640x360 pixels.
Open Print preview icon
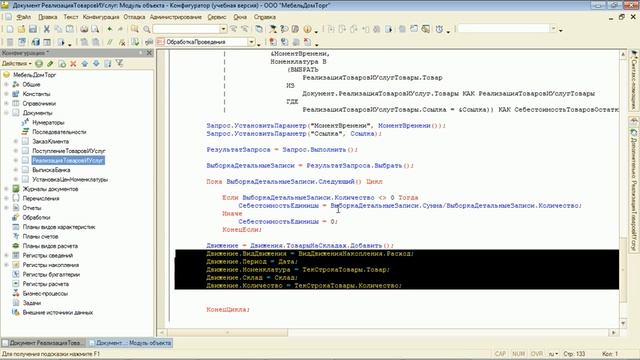95,29
